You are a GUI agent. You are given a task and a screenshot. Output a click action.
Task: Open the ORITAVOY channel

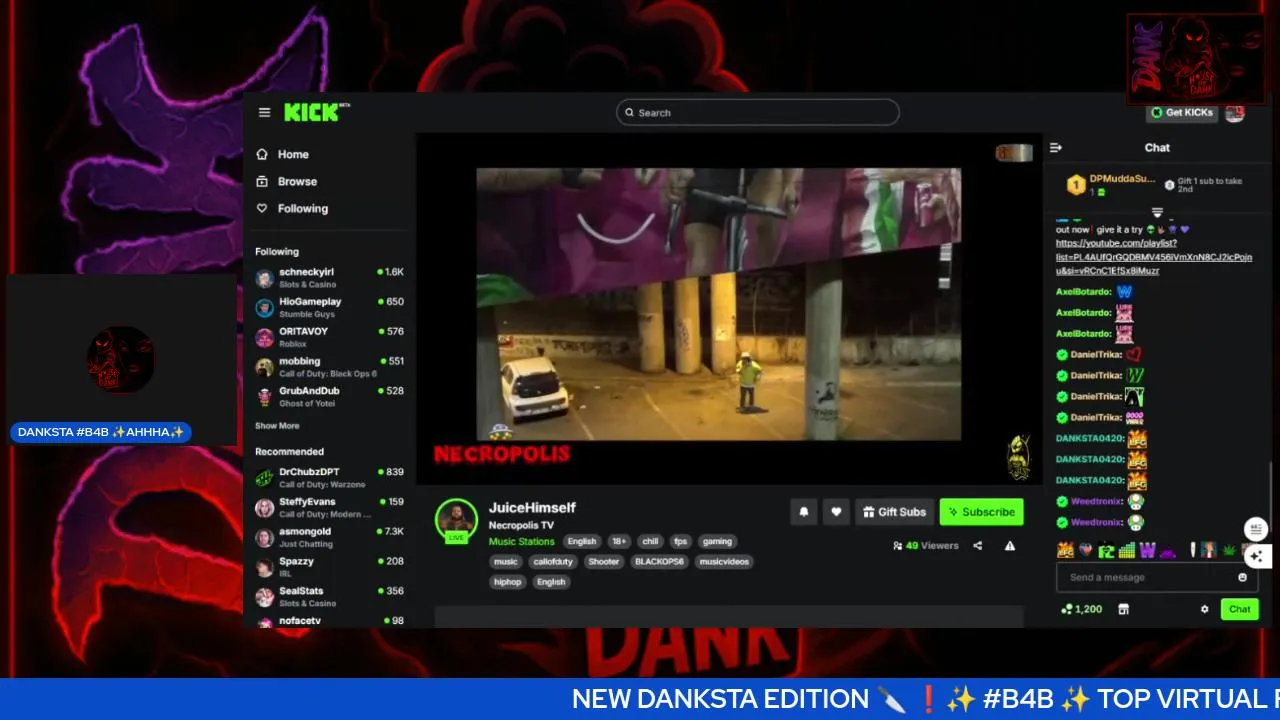coord(329,337)
